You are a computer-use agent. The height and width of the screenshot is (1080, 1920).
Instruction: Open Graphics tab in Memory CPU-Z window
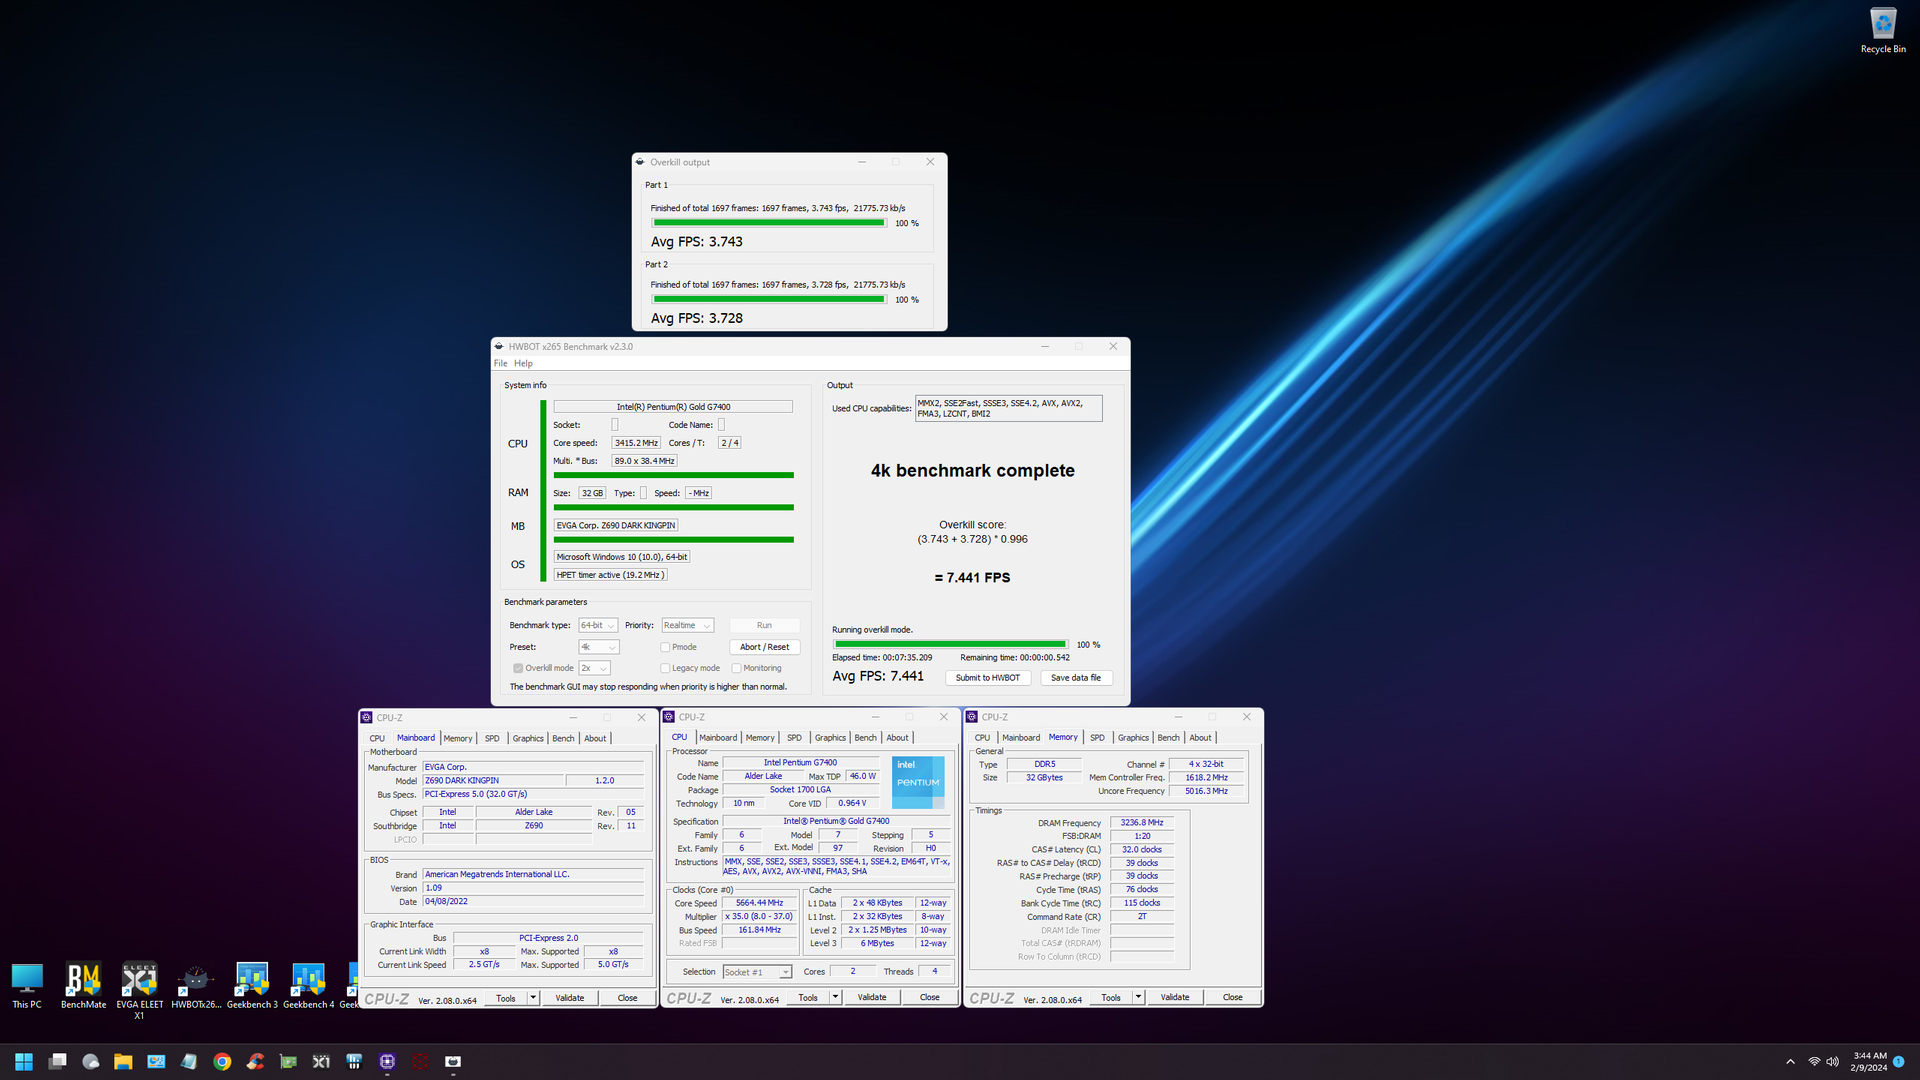click(x=1133, y=737)
